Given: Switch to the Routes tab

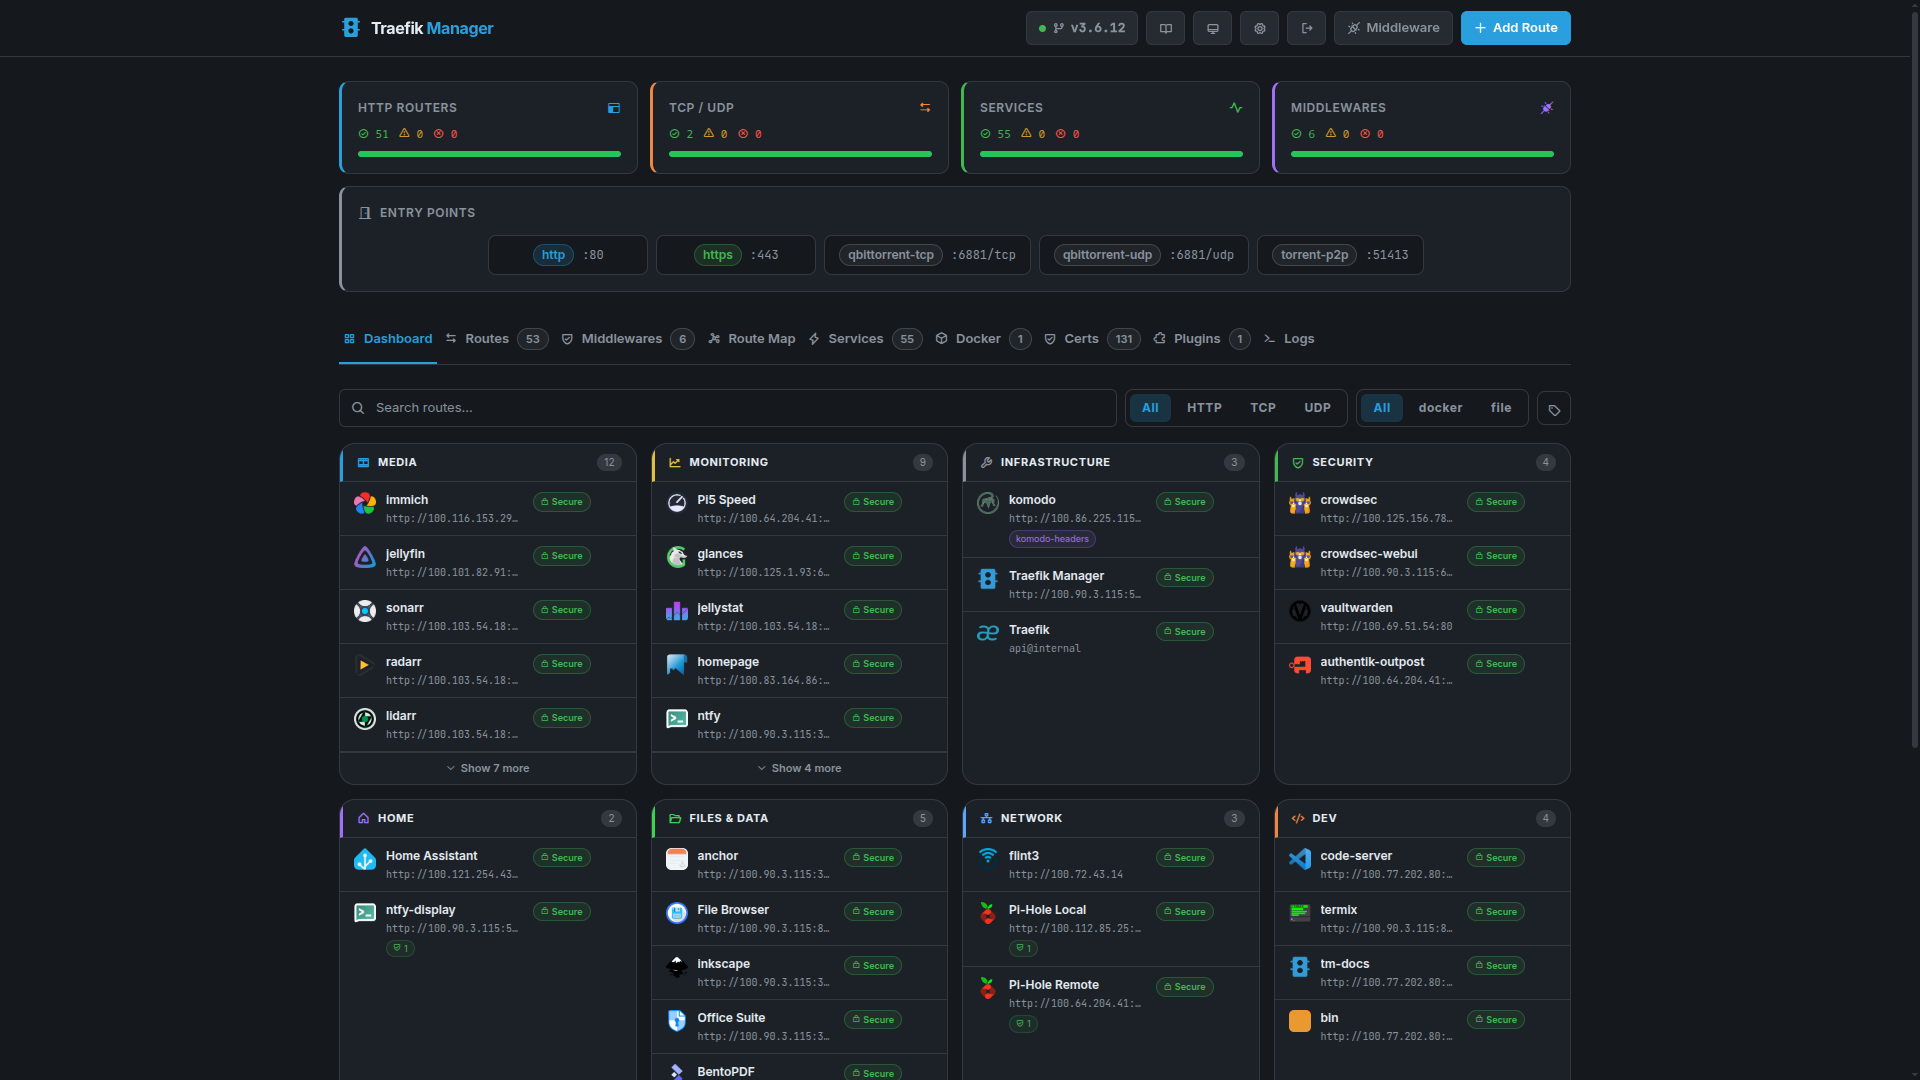Looking at the screenshot, I should (x=487, y=339).
